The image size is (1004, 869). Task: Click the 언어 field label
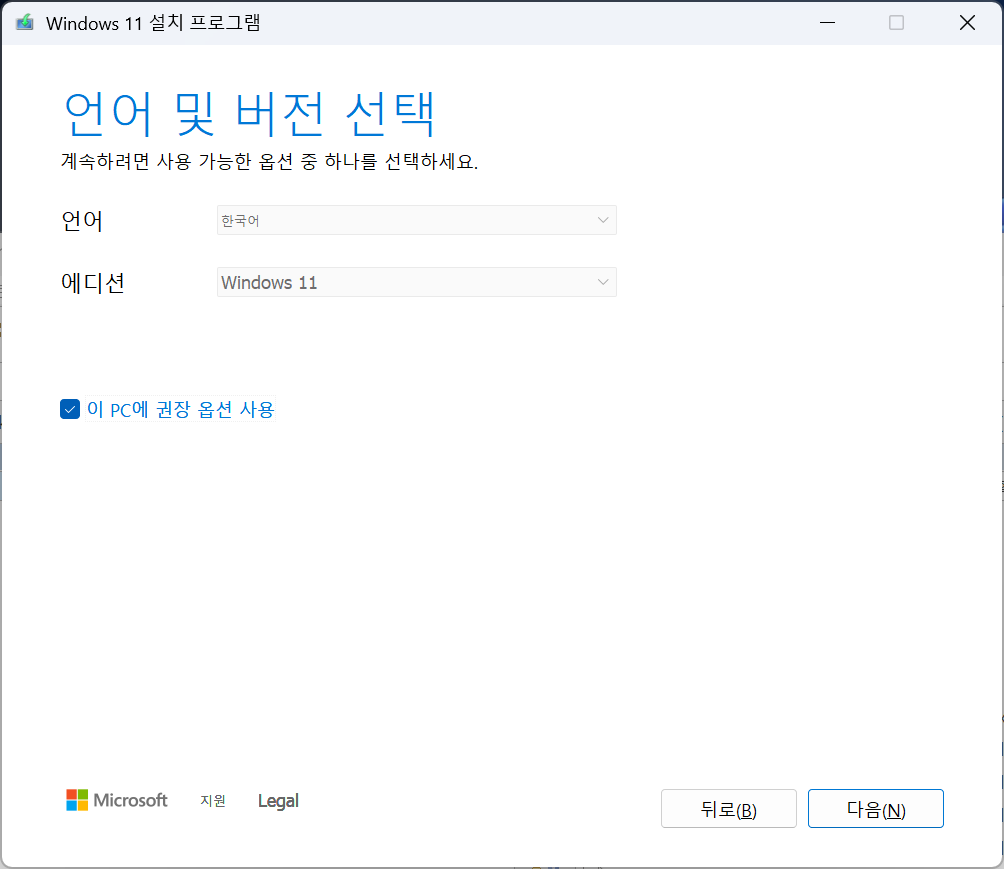(x=82, y=221)
